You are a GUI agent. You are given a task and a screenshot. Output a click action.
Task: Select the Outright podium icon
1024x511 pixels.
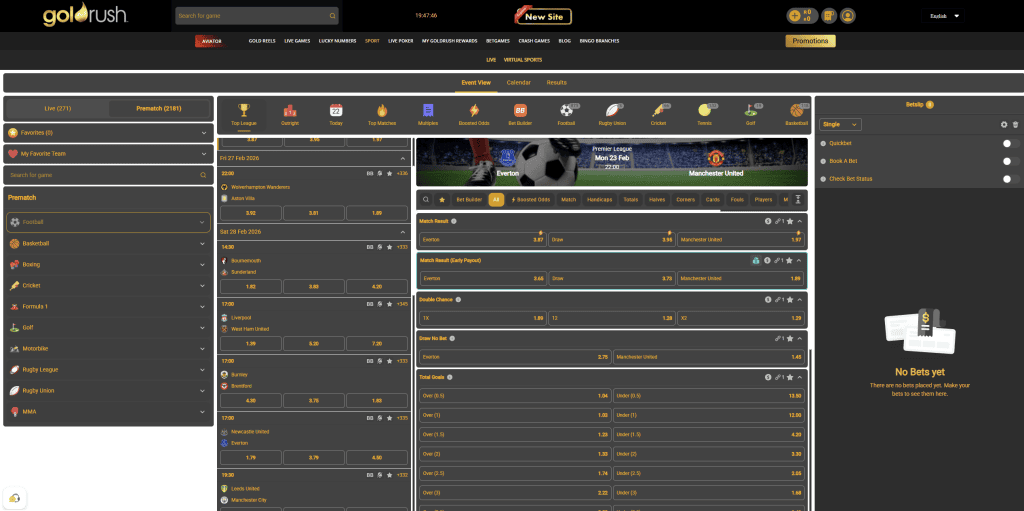point(290,110)
